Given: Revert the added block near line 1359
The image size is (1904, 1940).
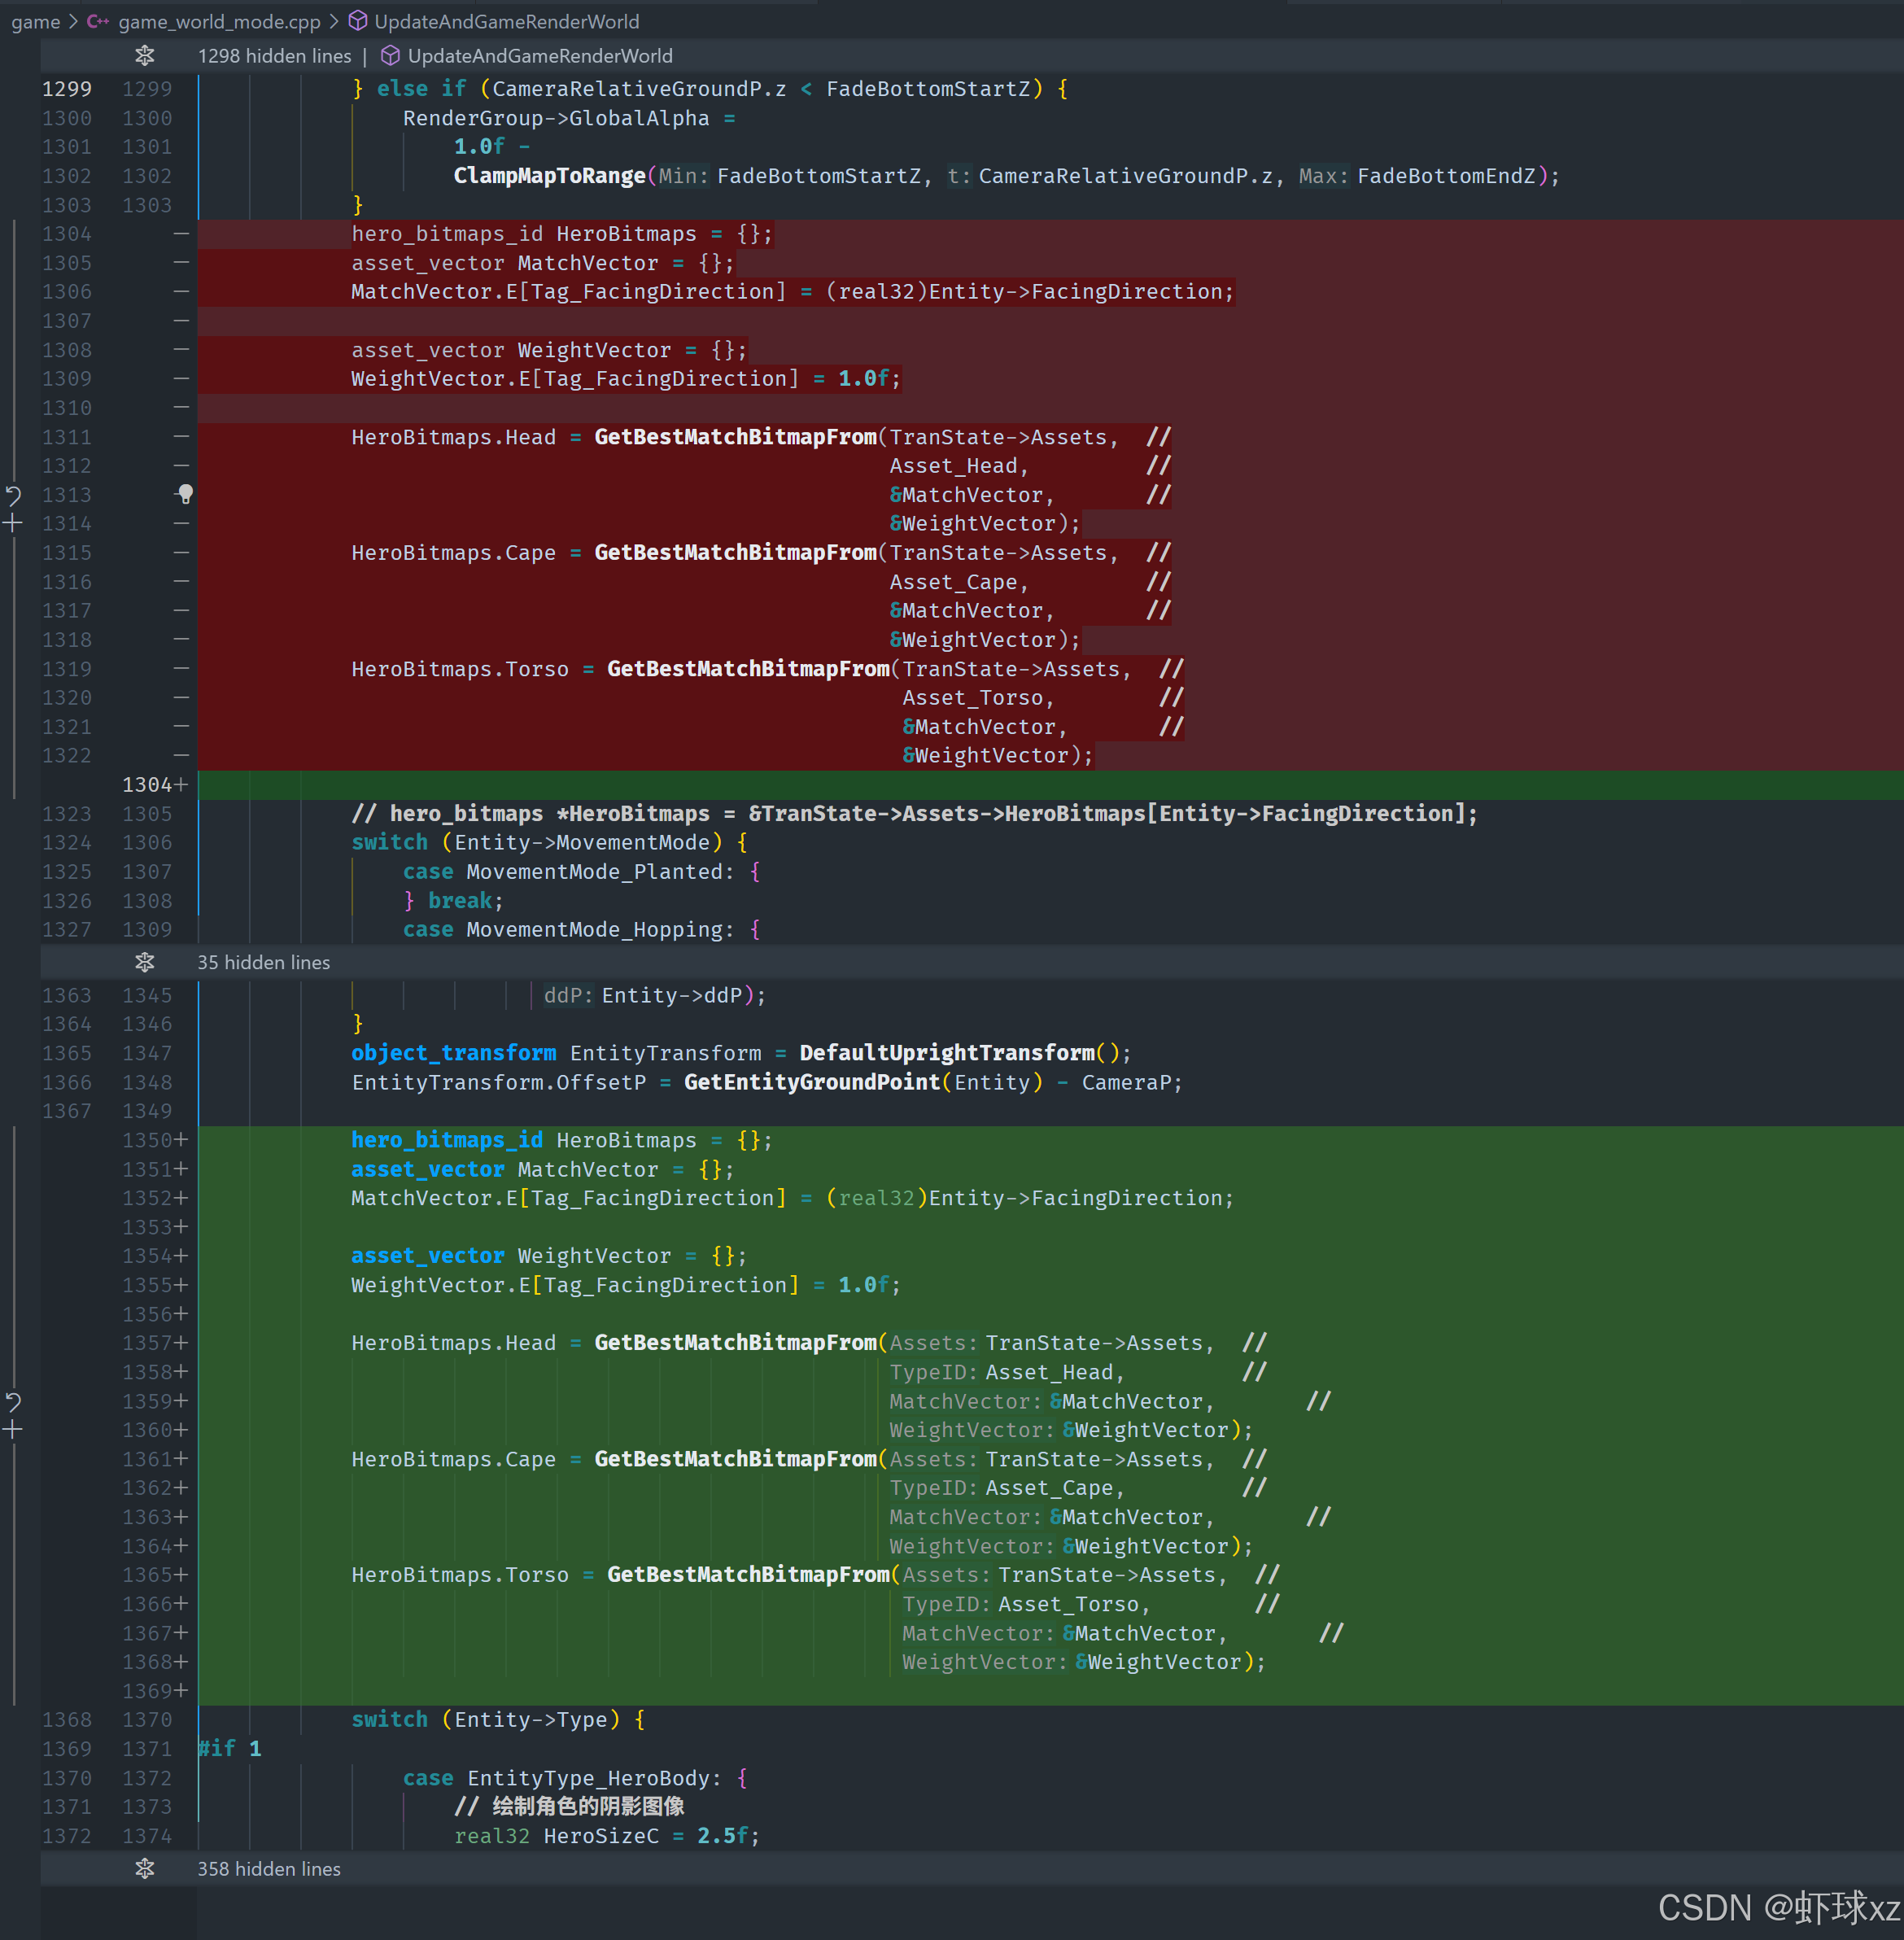Looking at the screenshot, I should click(13, 1401).
